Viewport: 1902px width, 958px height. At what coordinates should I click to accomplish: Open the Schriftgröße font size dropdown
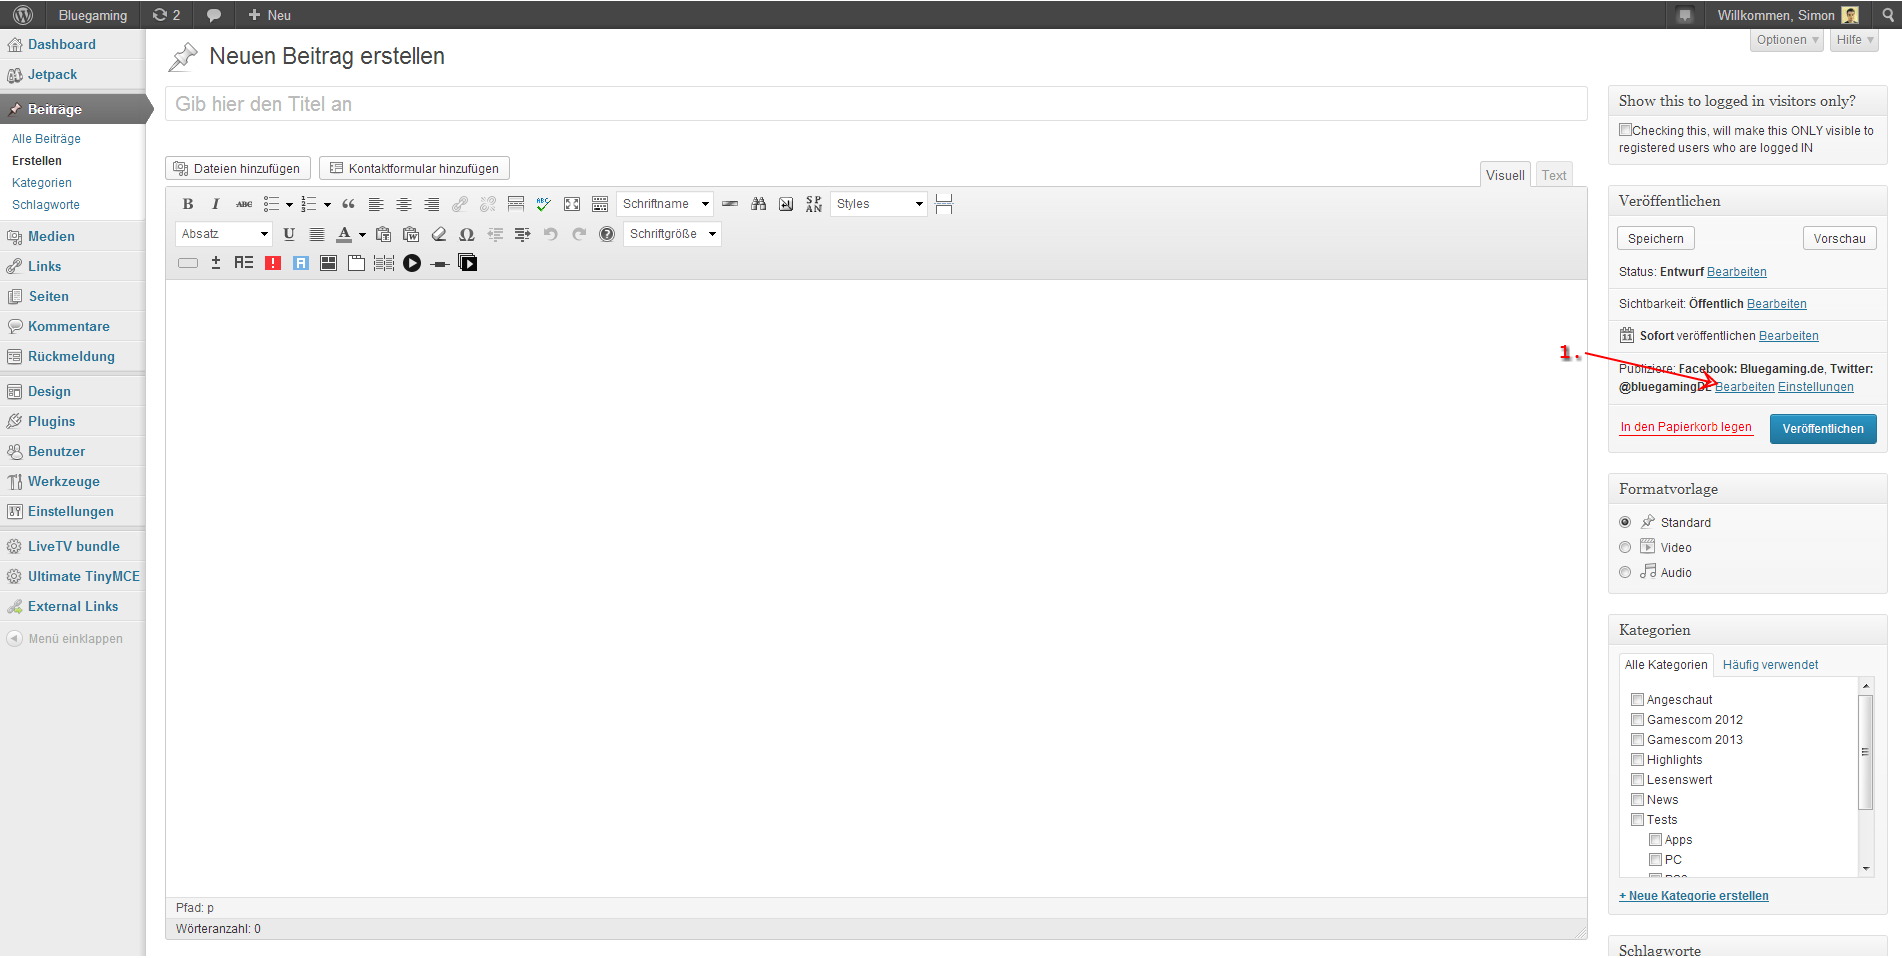(672, 234)
